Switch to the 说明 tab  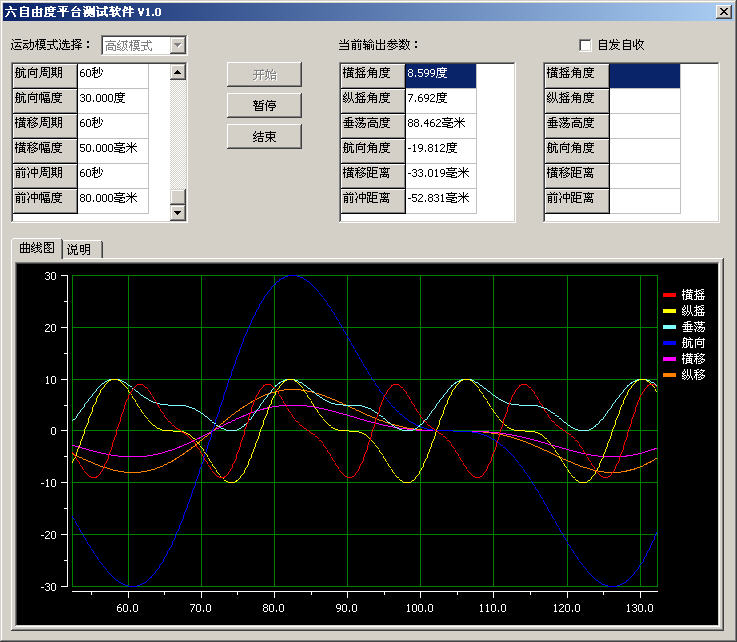click(x=79, y=250)
